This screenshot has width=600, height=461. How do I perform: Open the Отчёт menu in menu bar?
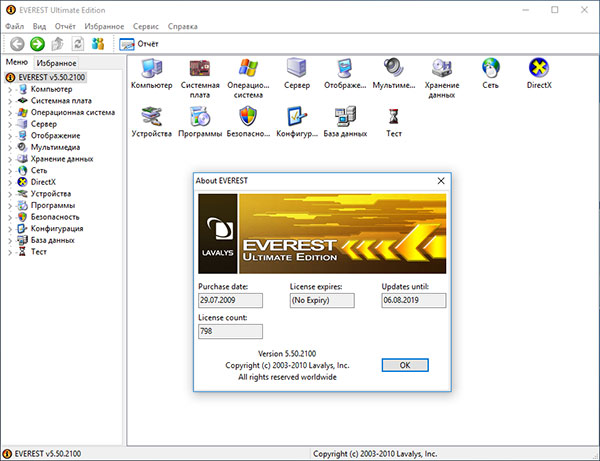pyautogui.click(x=65, y=26)
